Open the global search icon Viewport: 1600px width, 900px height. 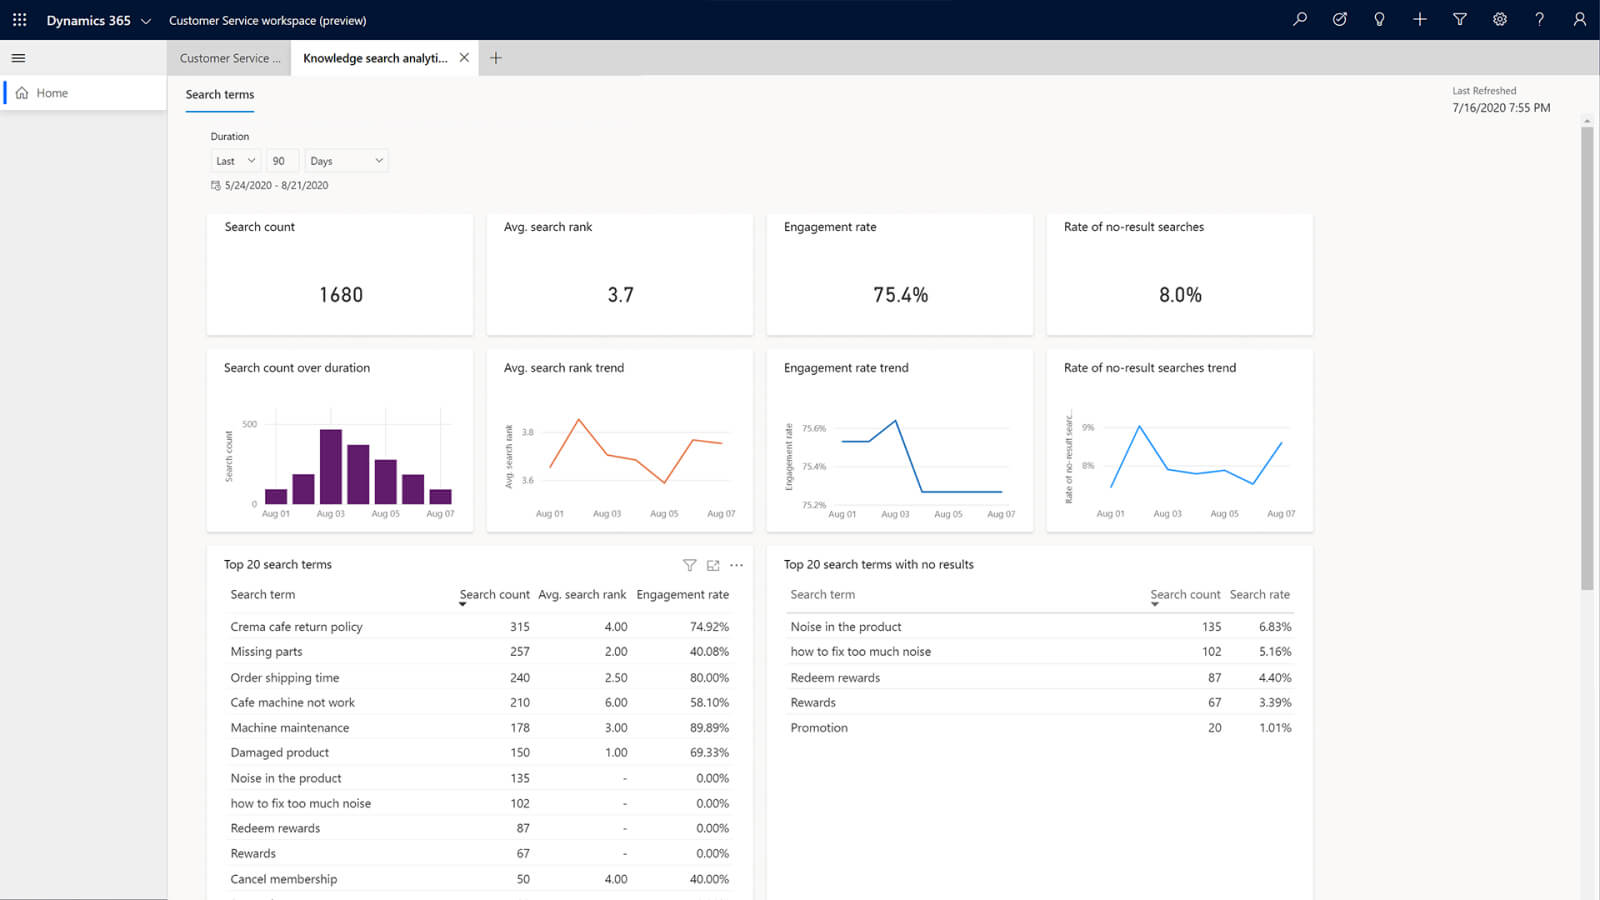pyautogui.click(x=1299, y=19)
